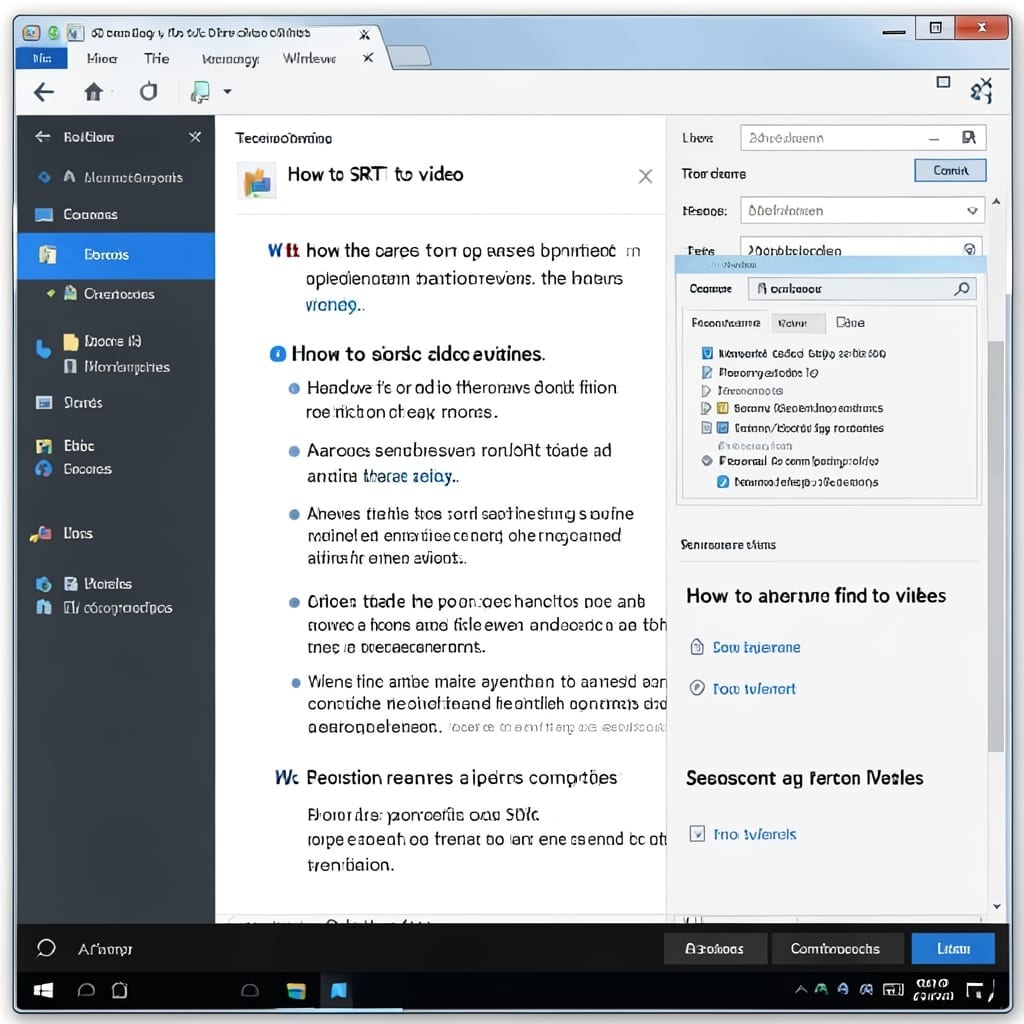Viewport: 1024px width, 1024px height.
Task: Click the back arrow in the toolbar
Action: (44, 92)
